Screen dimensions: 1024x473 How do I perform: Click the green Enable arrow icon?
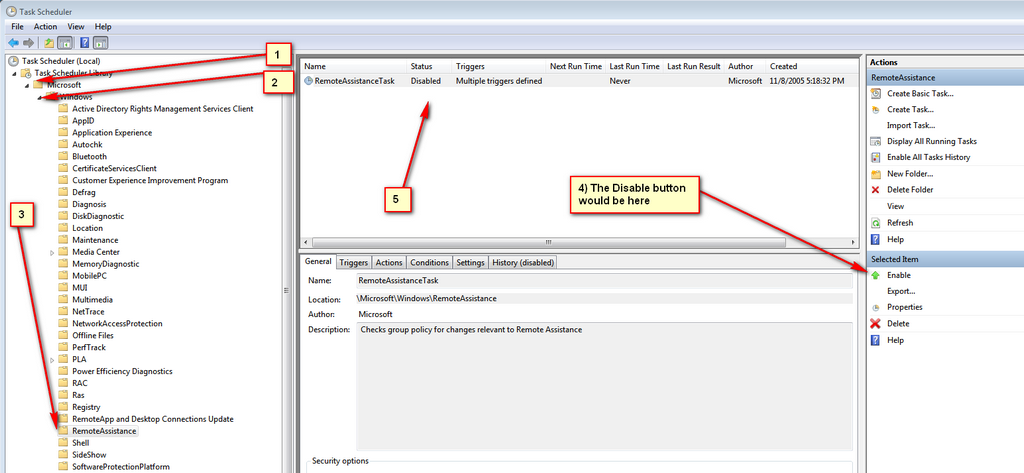point(876,275)
